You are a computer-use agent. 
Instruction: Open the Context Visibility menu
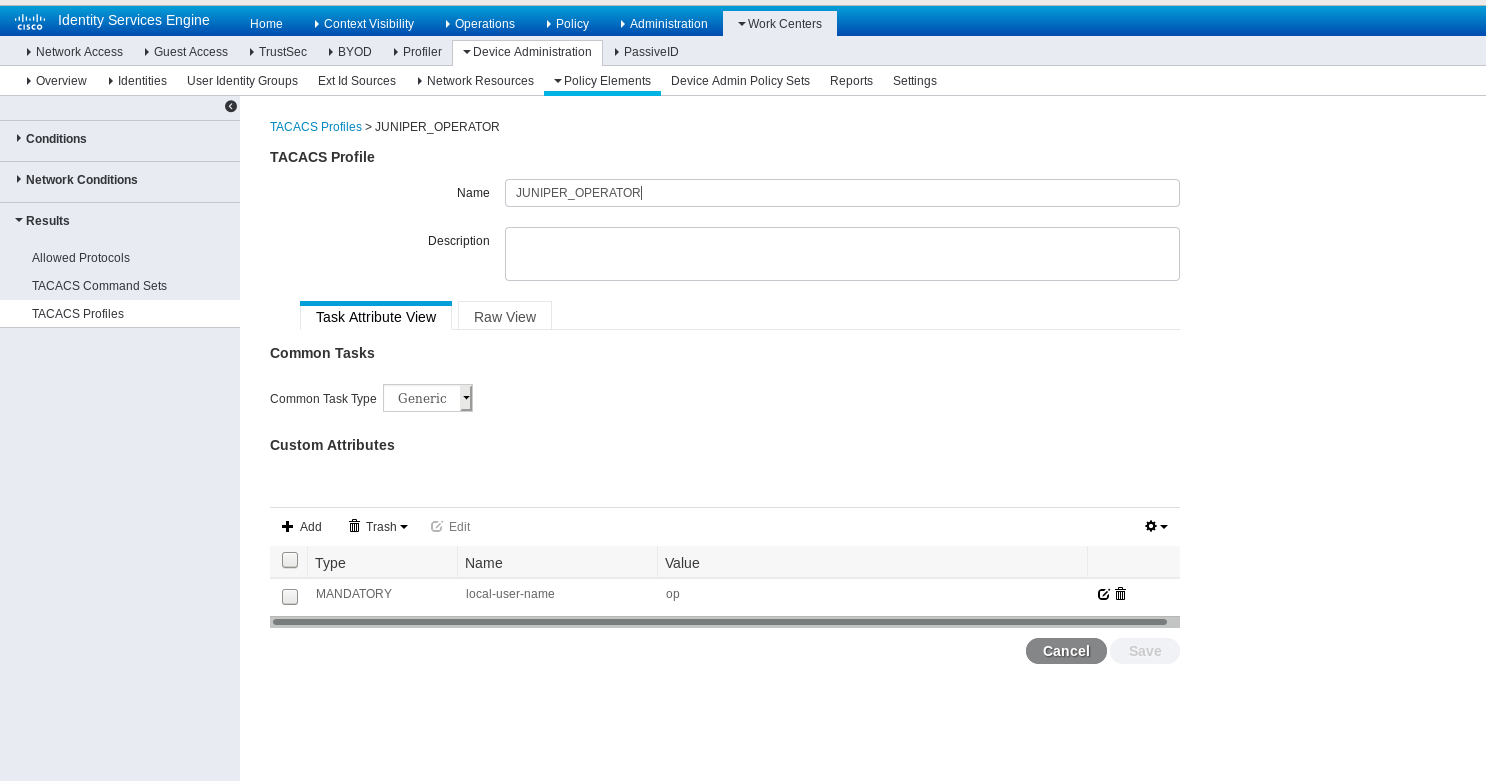[x=362, y=24]
